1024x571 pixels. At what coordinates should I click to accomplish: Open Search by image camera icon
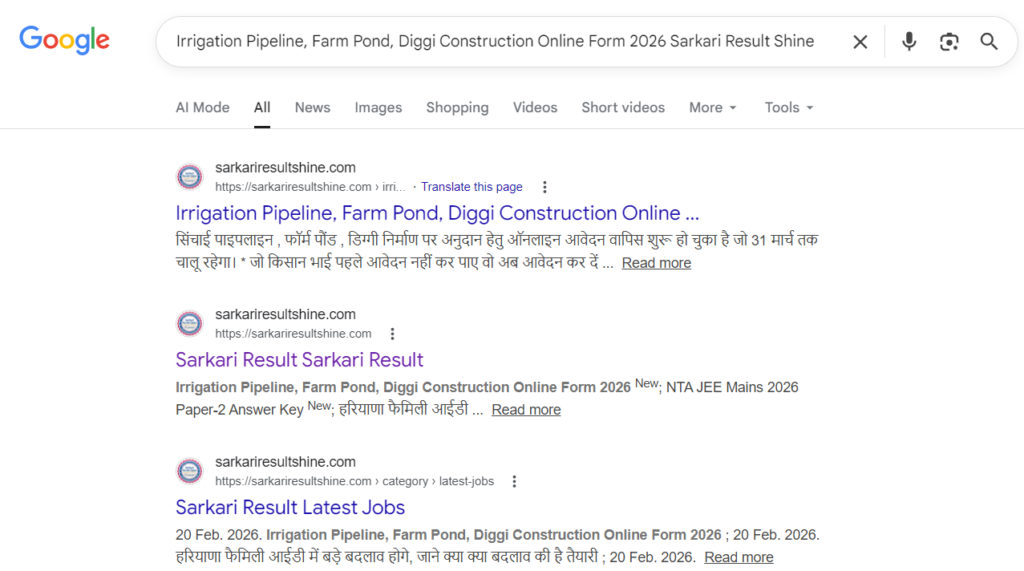click(x=949, y=41)
